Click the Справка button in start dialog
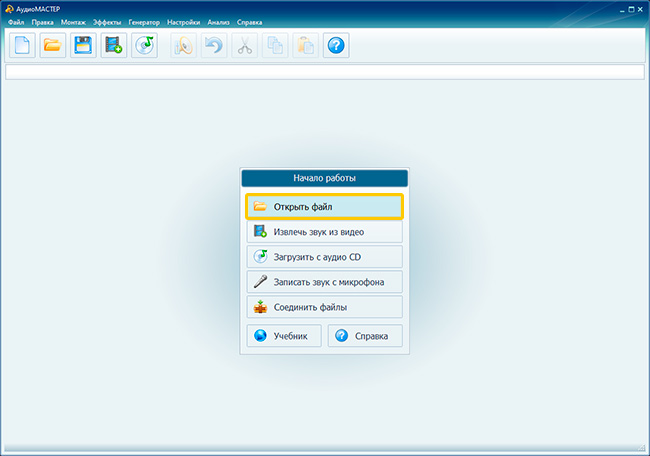The width and height of the screenshot is (650, 456). tap(365, 336)
